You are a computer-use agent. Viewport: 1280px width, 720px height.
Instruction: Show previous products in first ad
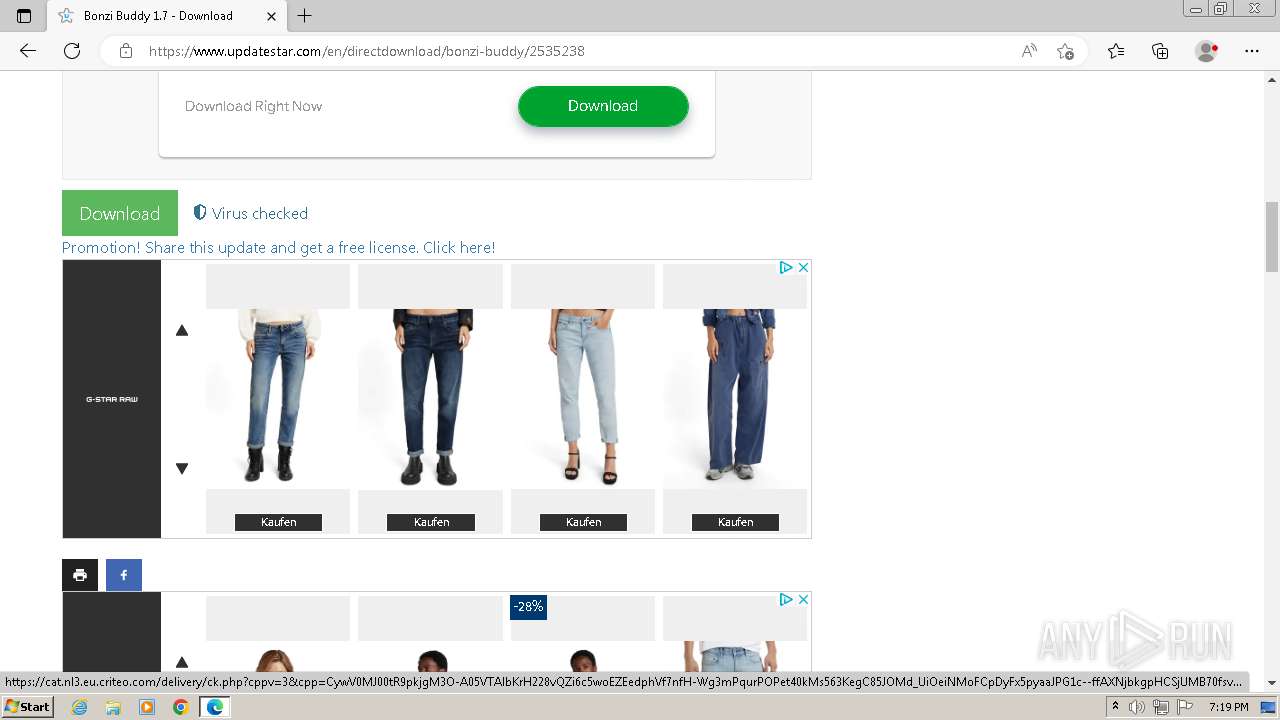182,330
